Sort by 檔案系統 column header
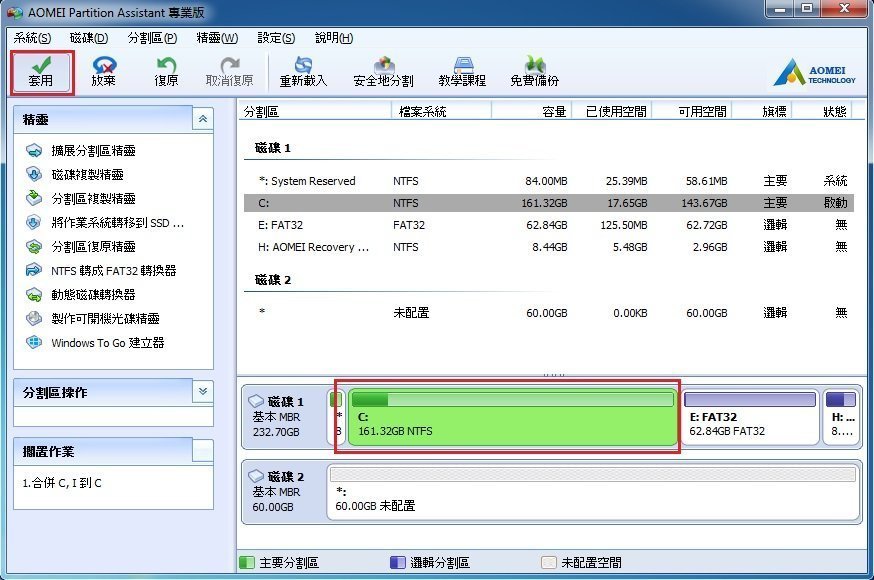This screenshot has width=874, height=580. (441, 112)
